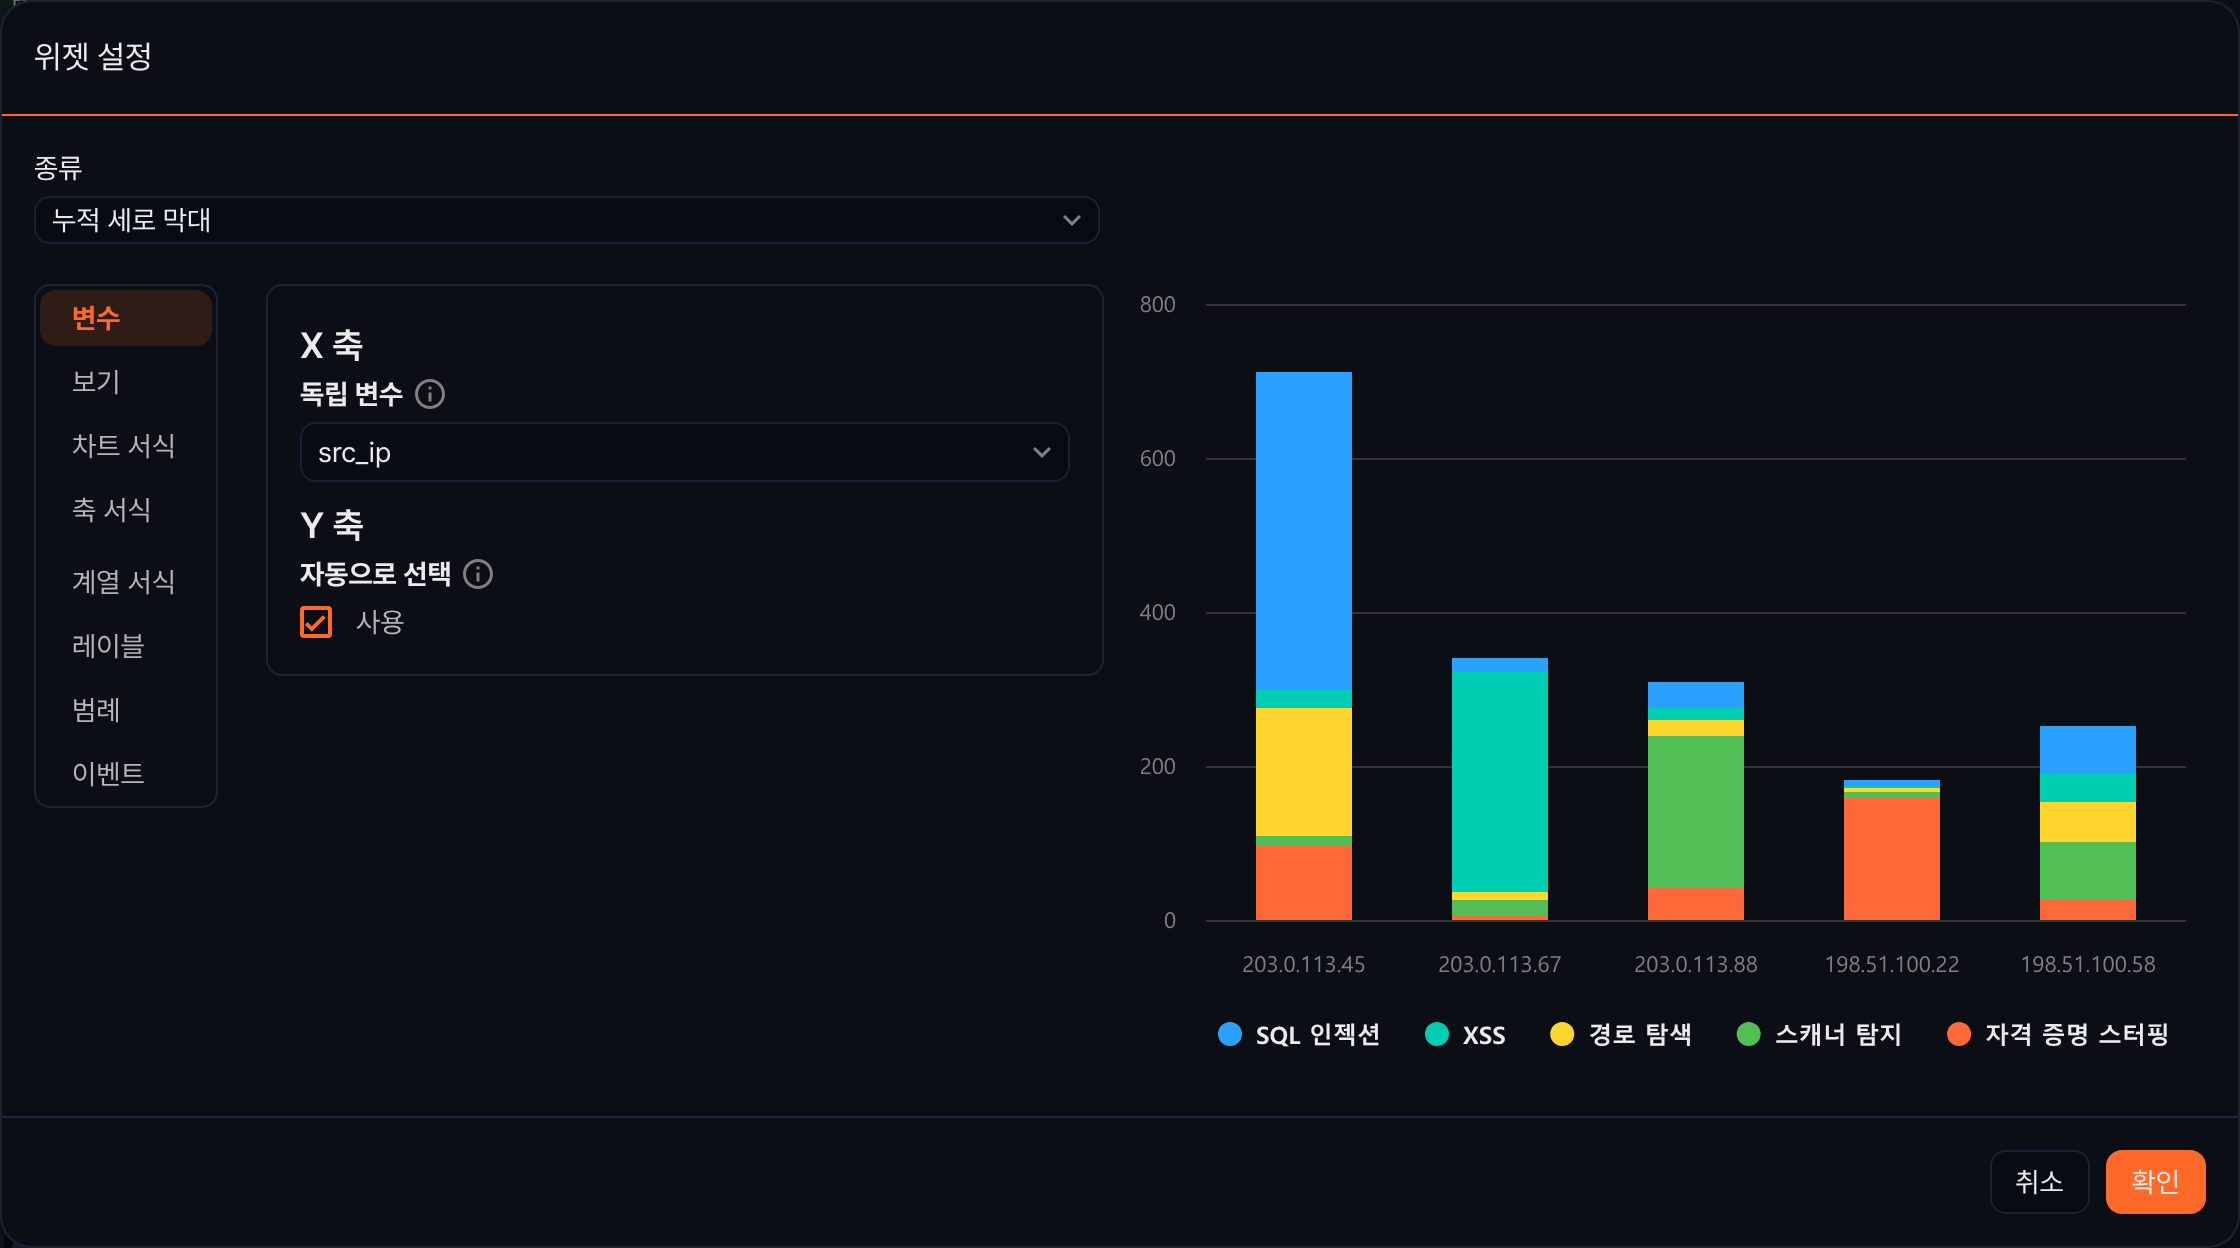Click the info icon beside 독립 변수
Viewport: 2240px width, 1248px height.
(x=430, y=394)
